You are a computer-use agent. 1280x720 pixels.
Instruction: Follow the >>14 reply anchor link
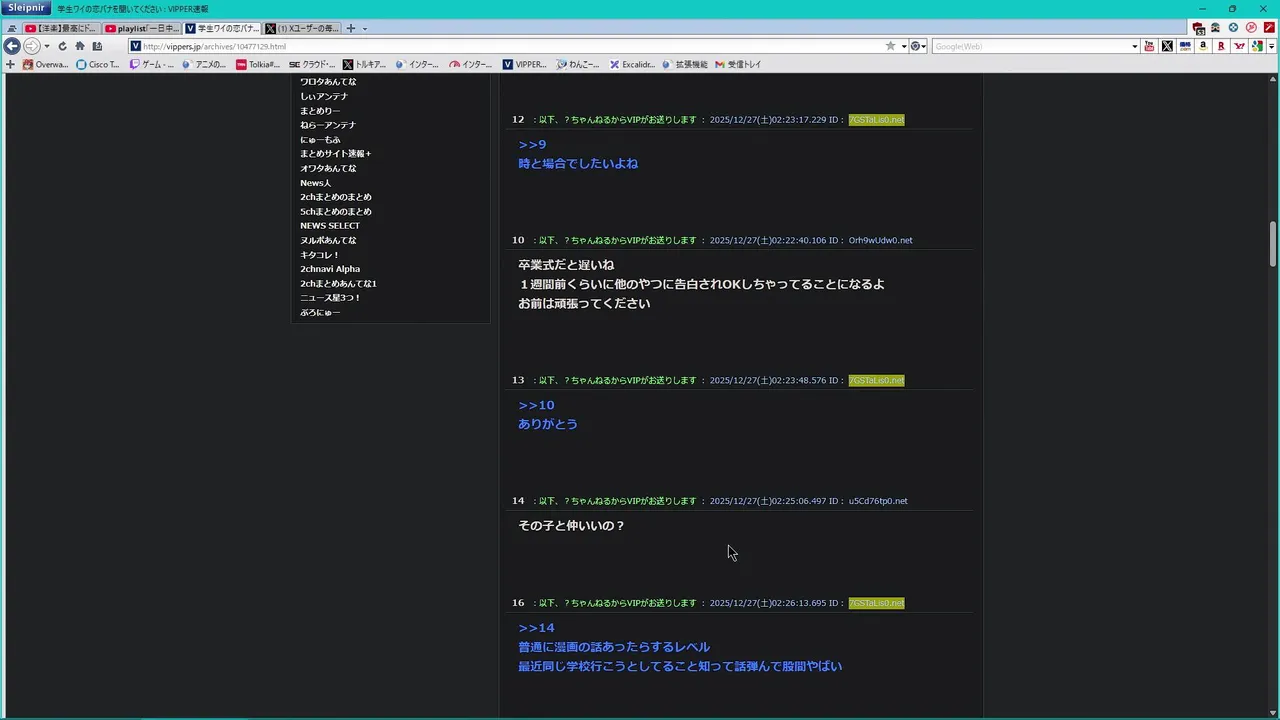[x=536, y=628]
